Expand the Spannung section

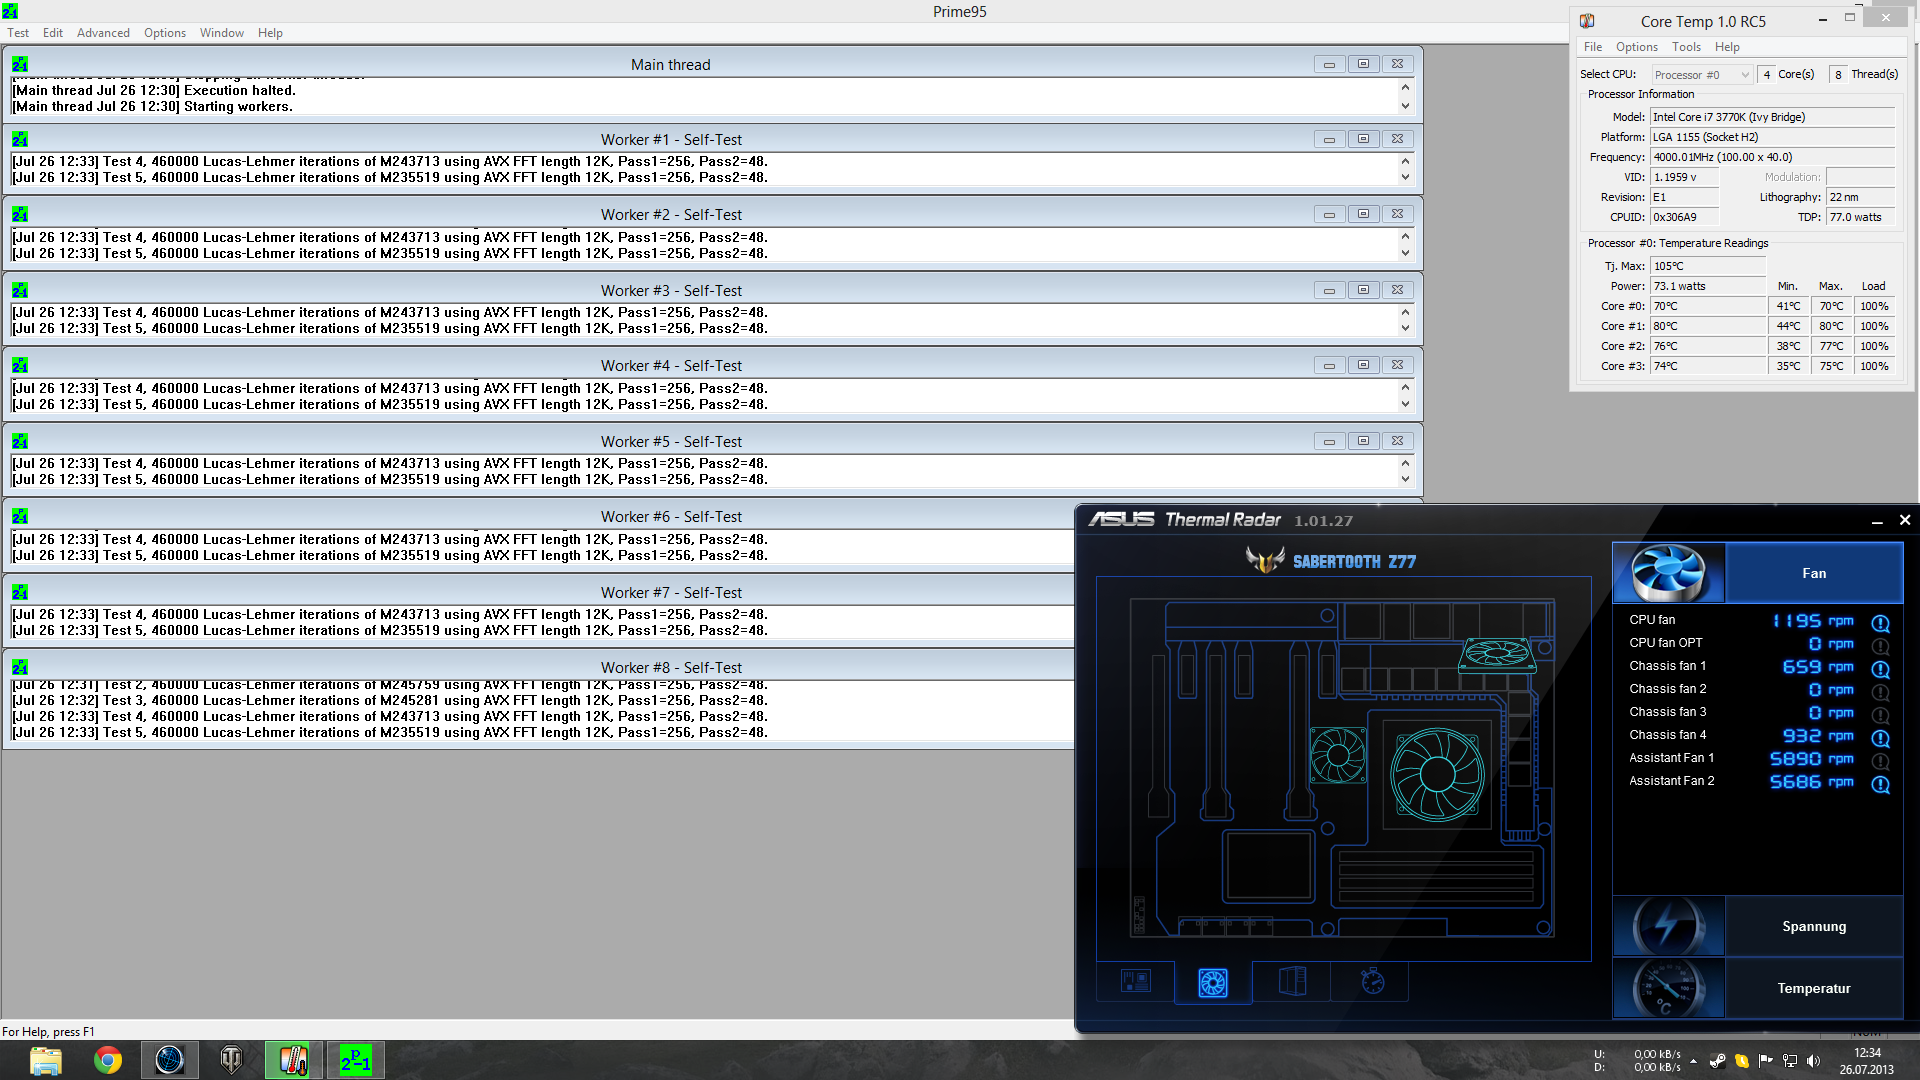pyautogui.click(x=1813, y=926)
